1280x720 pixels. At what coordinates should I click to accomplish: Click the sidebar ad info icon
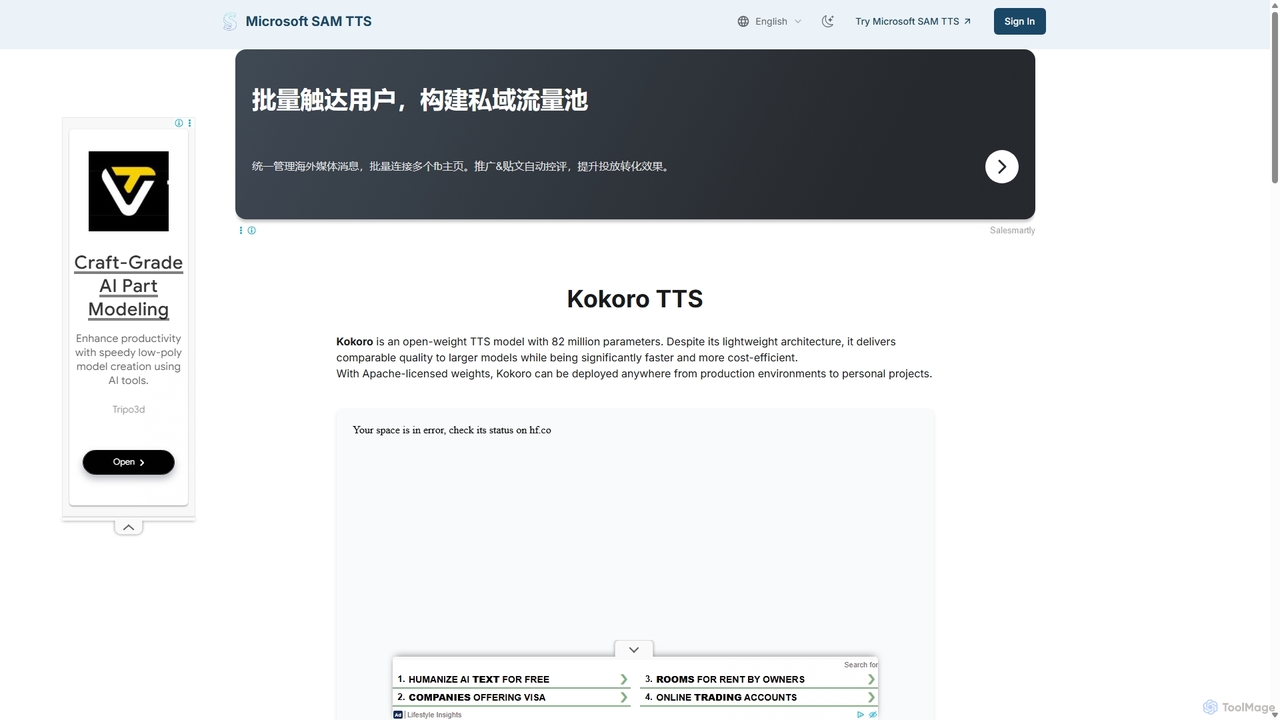click(179, 123)
